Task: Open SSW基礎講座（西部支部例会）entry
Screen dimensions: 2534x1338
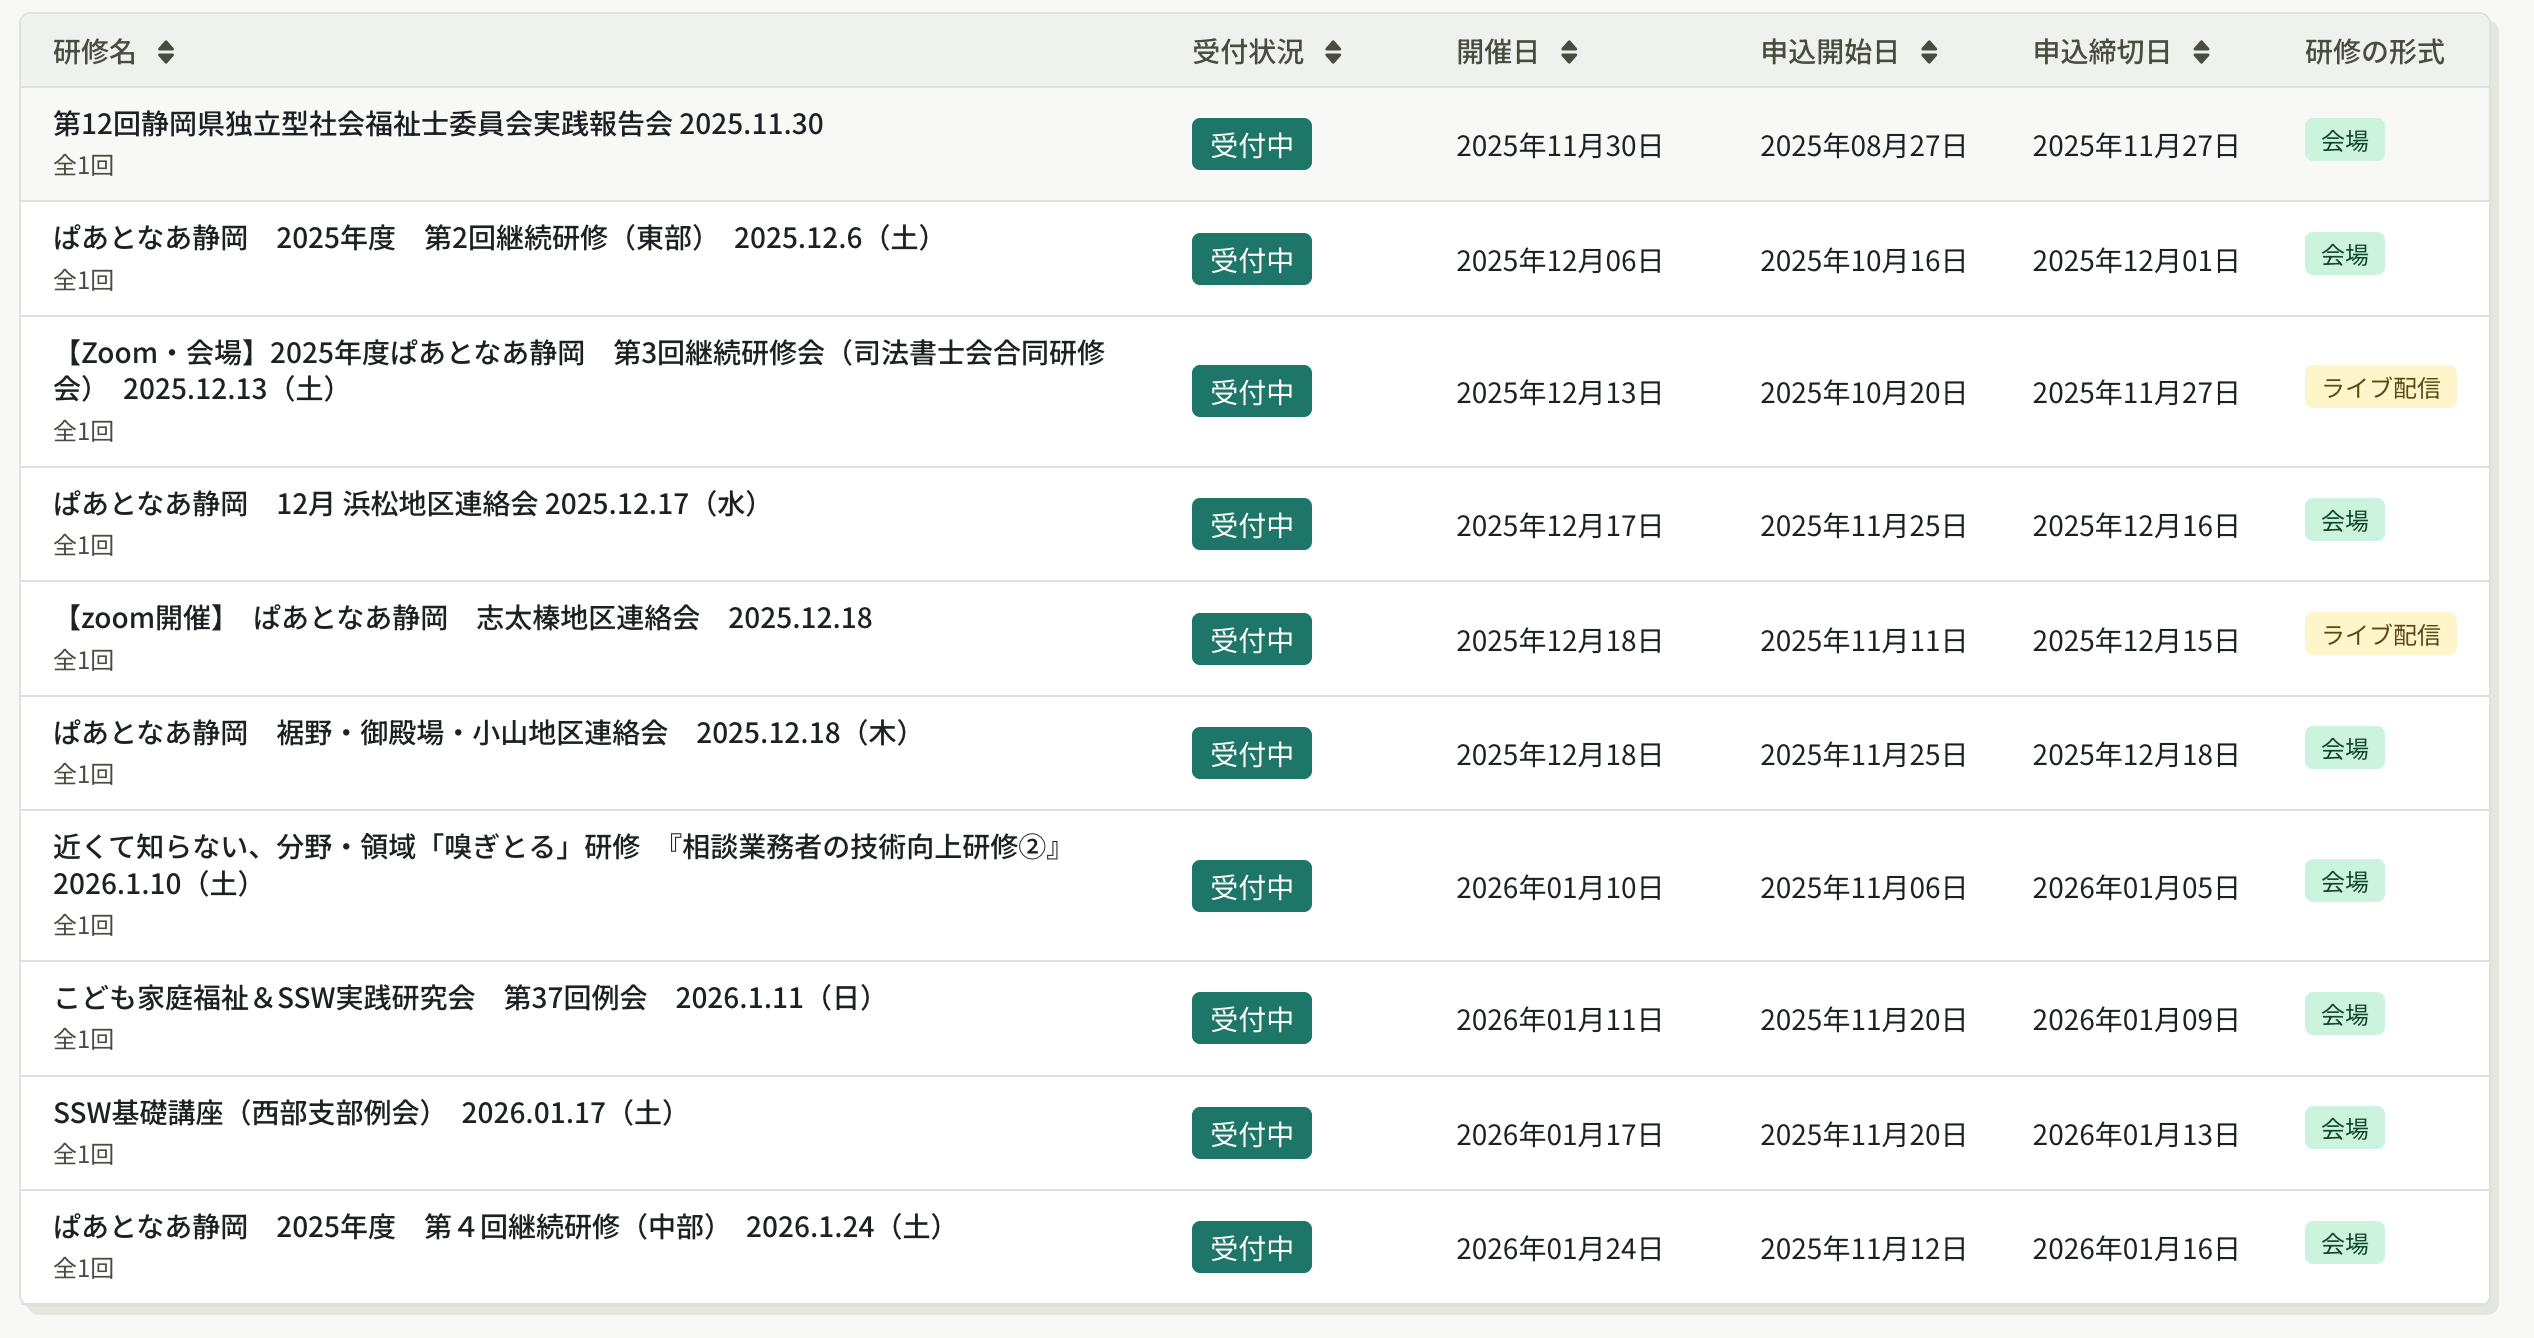Action: pos(364,1113)
